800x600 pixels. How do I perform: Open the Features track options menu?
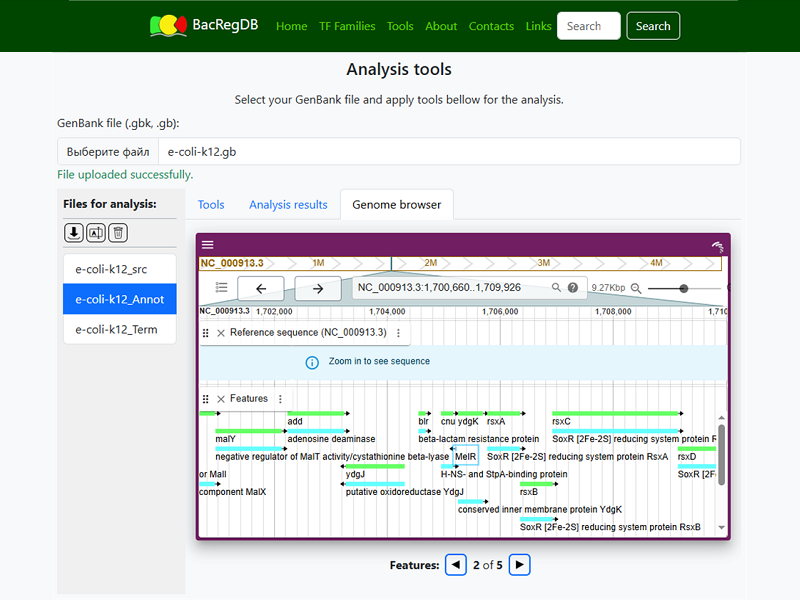pyautogui.click(x=280, y=399)
